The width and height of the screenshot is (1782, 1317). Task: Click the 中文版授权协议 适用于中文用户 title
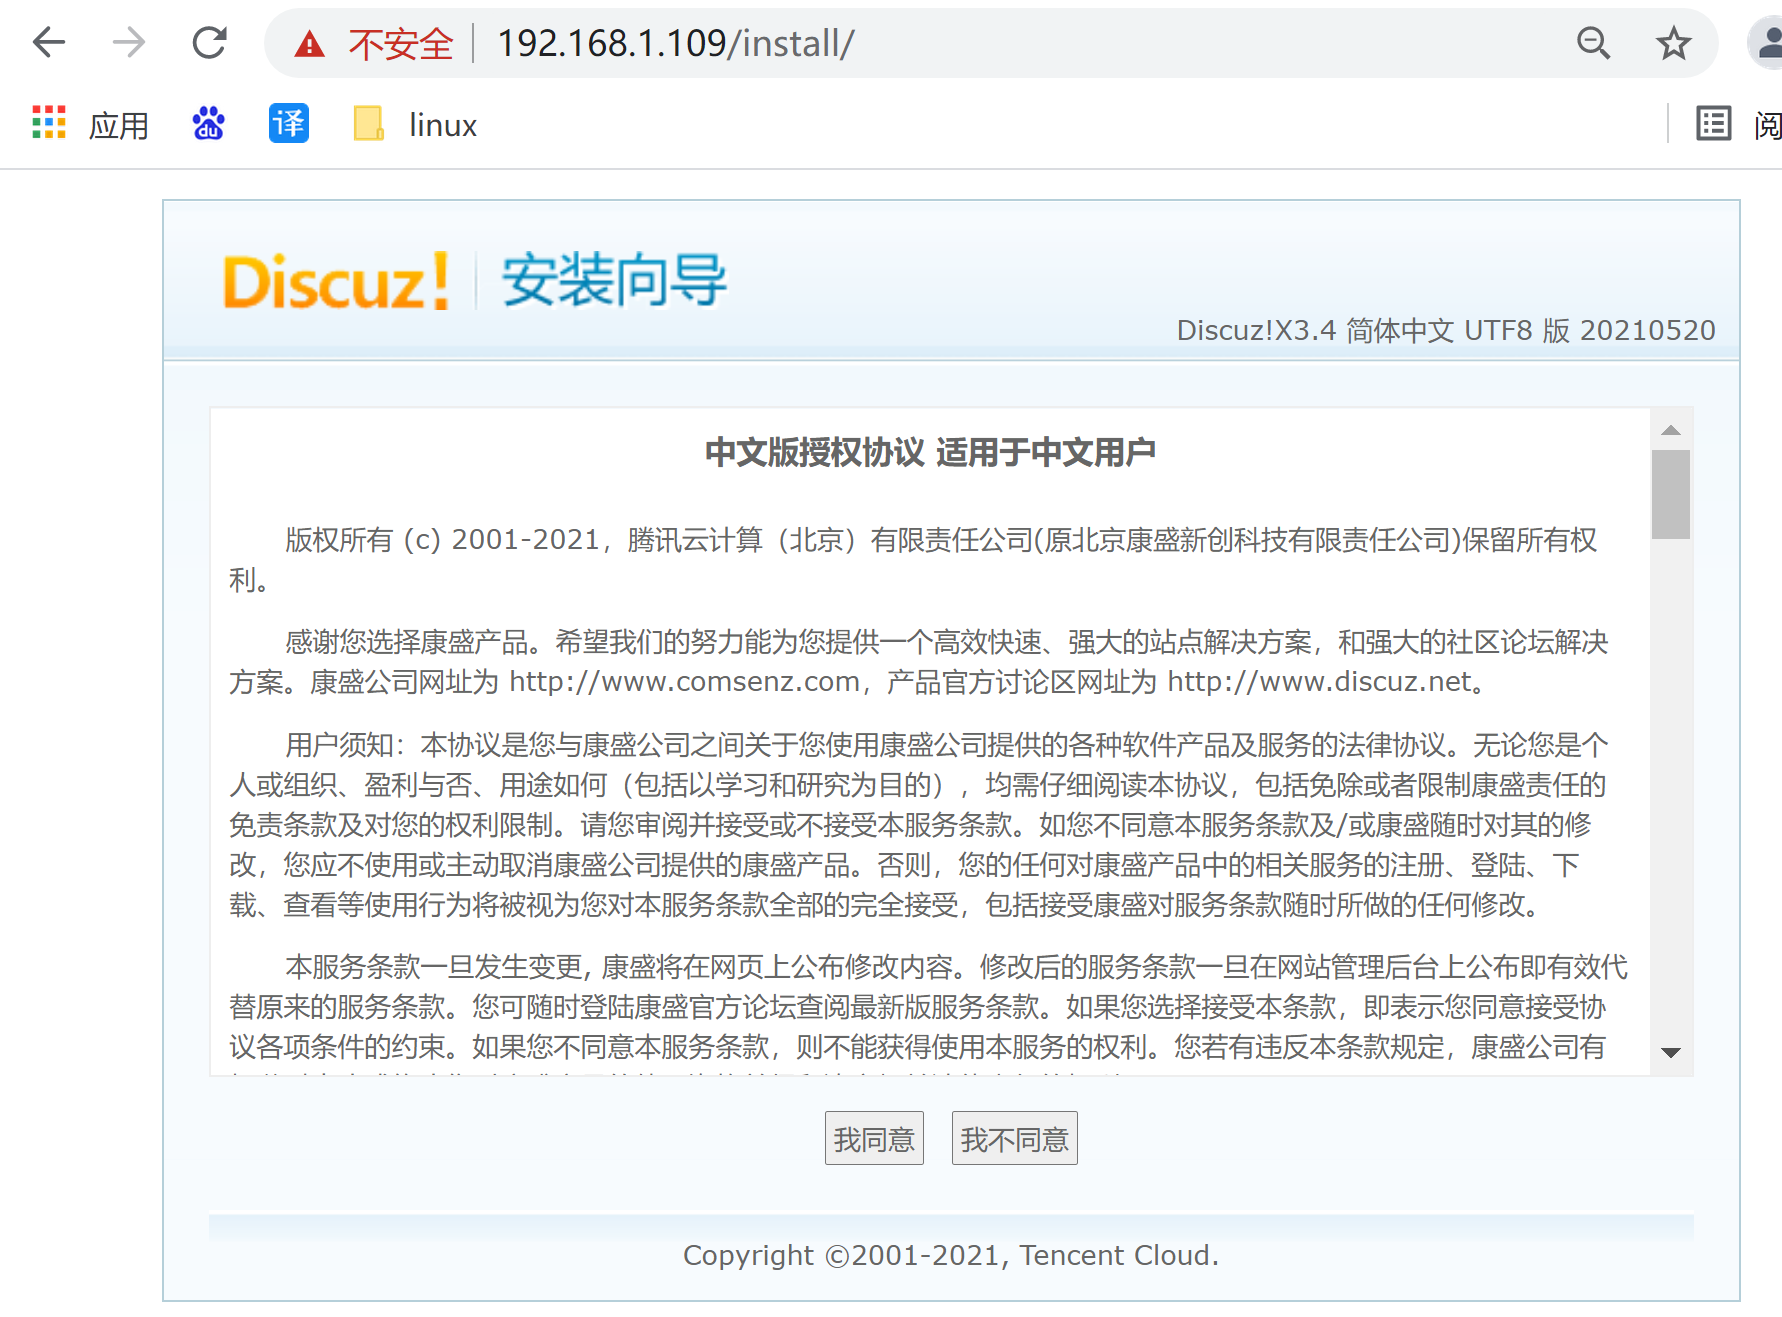coord(930,452)
